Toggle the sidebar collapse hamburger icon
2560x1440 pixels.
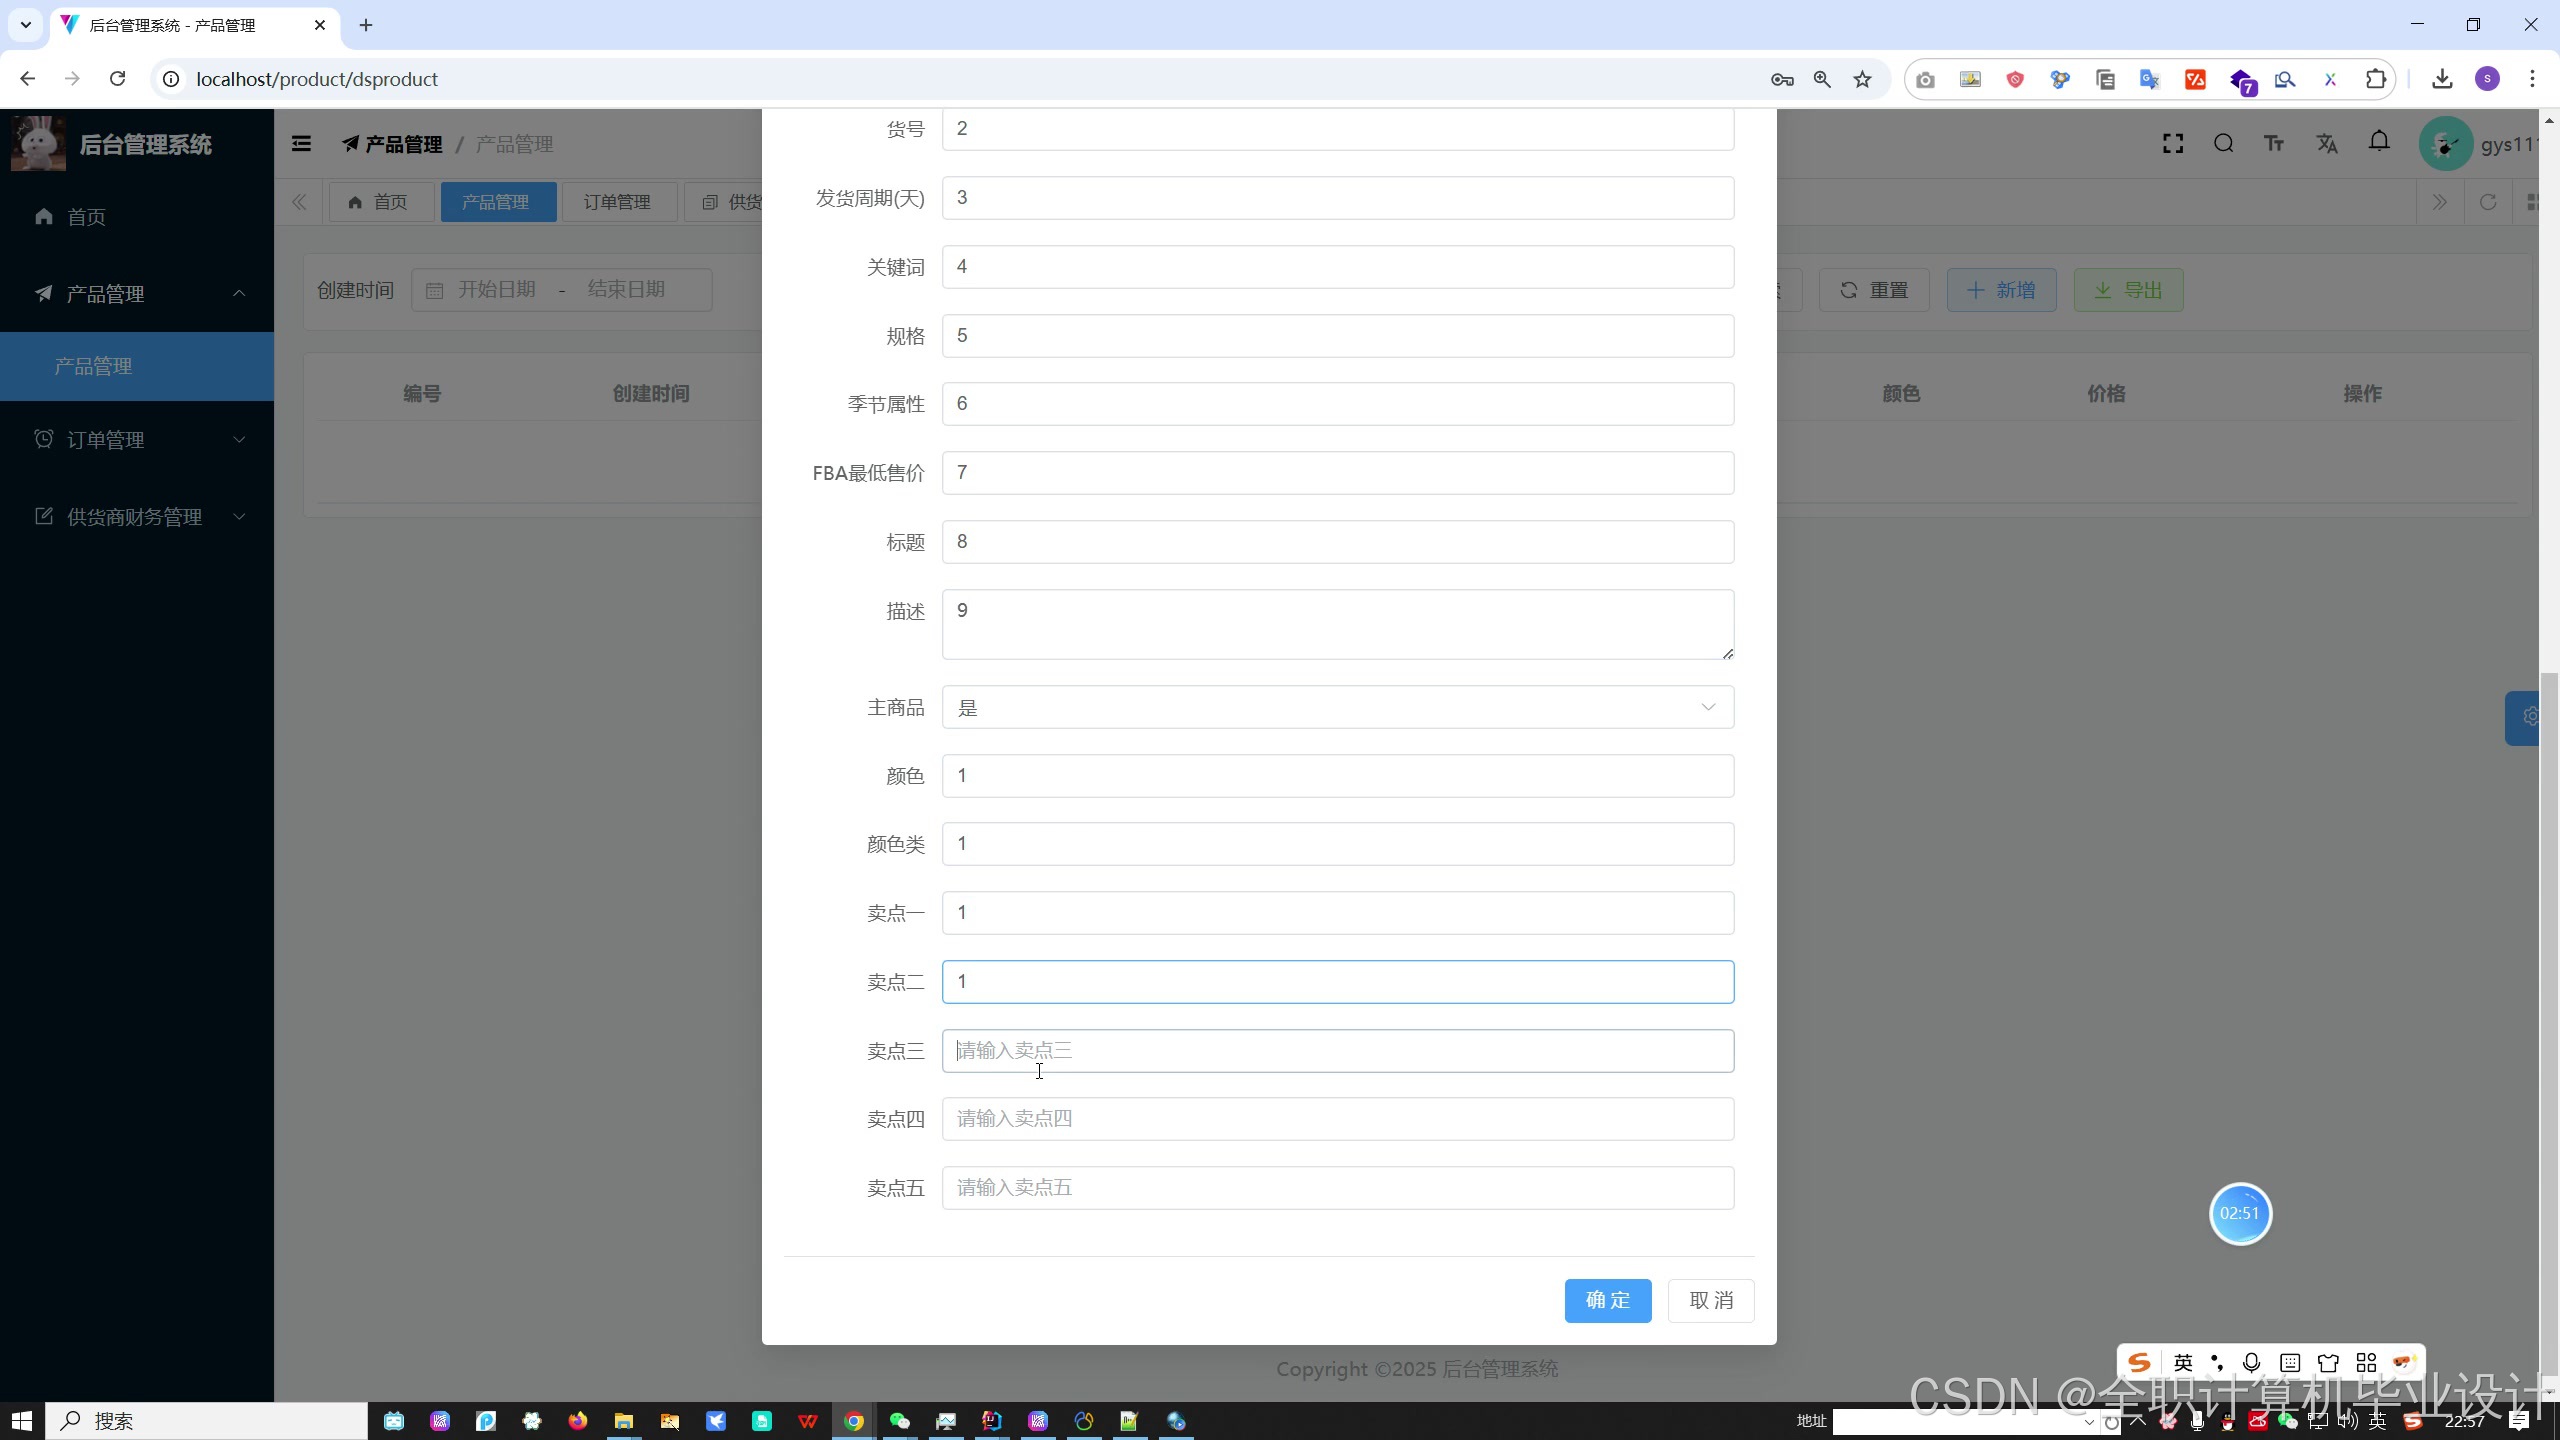[x=301, y=144]
